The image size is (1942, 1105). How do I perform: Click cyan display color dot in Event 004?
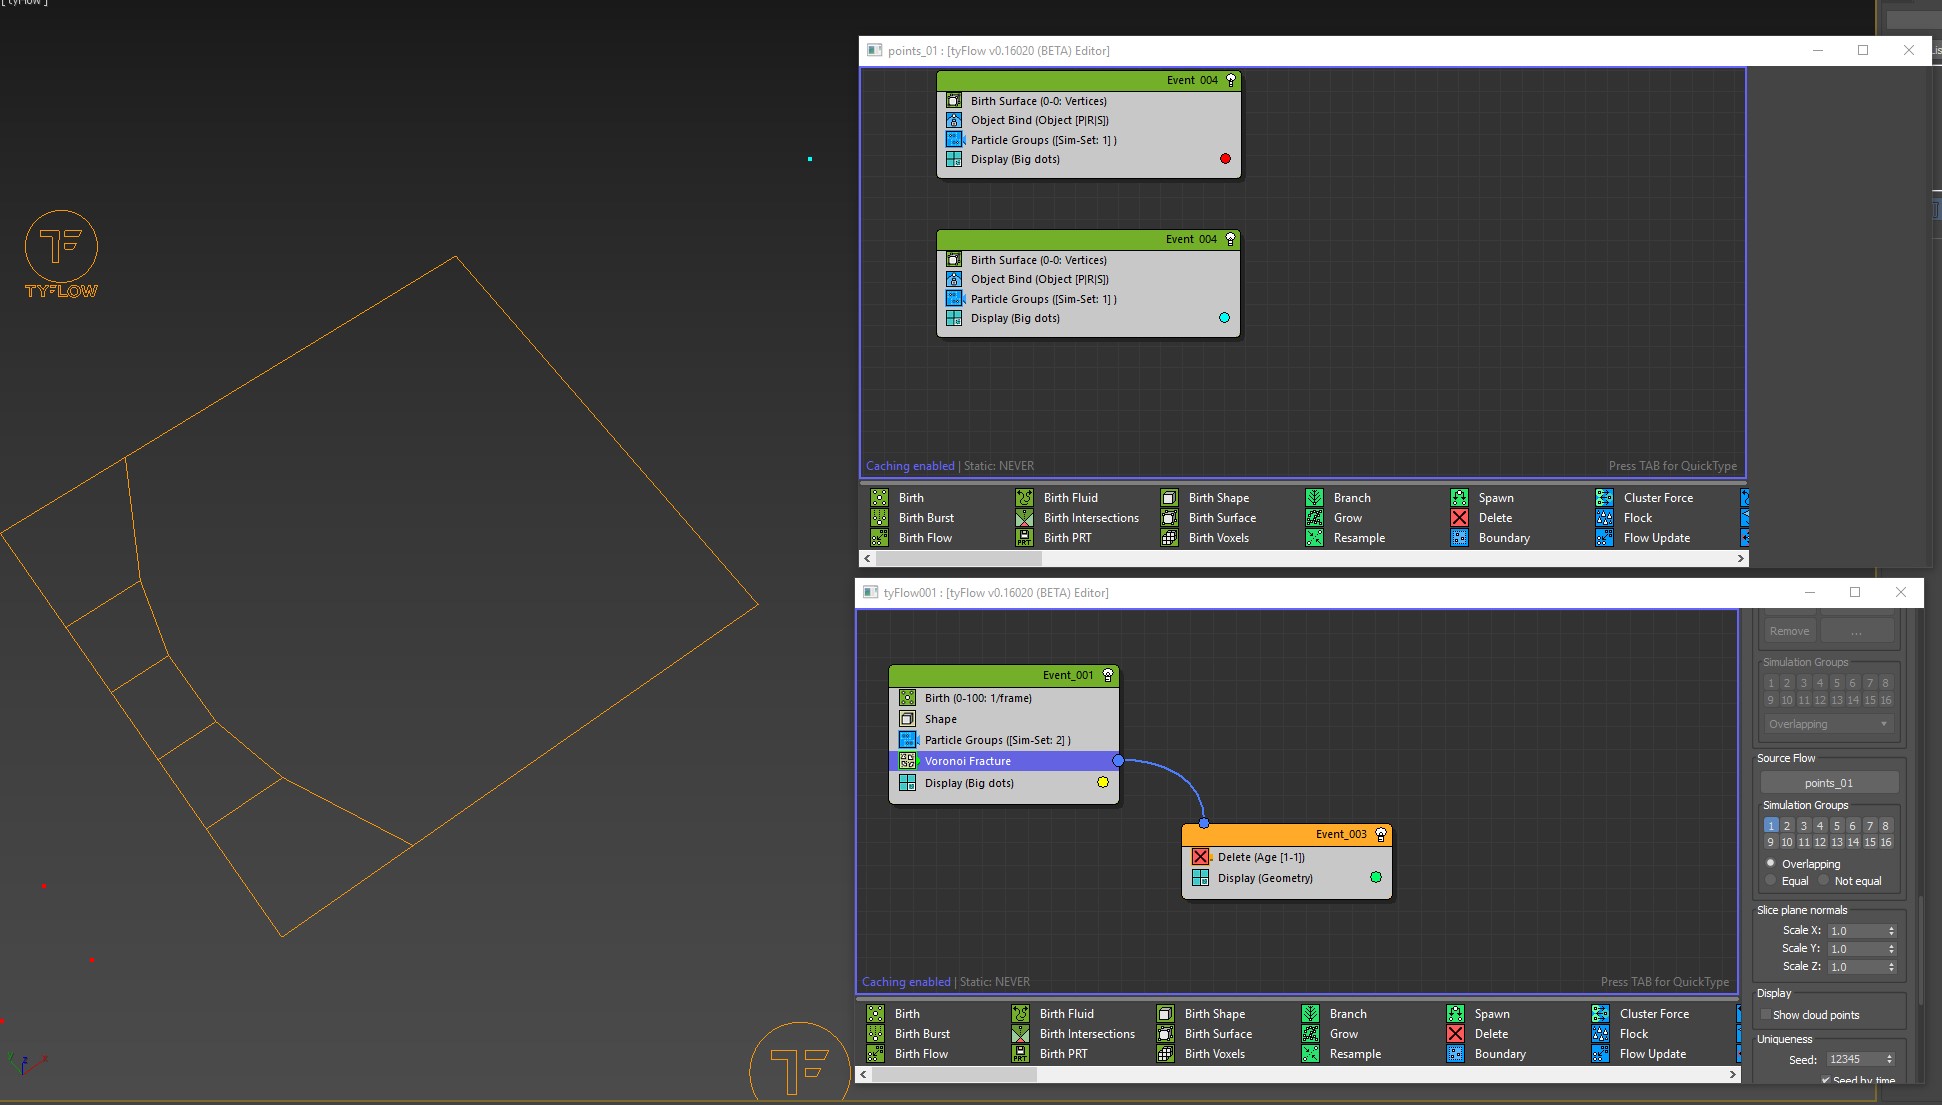(x=1224, y=318)
